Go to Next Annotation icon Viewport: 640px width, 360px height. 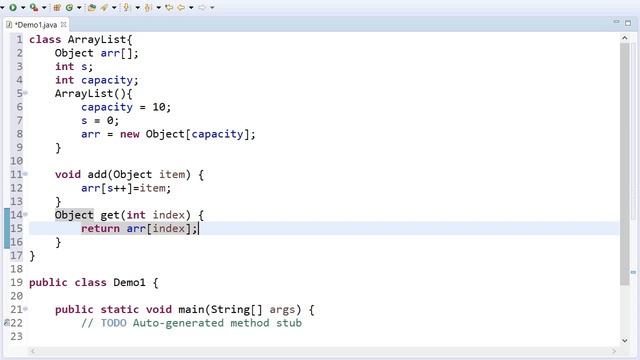(126, 7)
